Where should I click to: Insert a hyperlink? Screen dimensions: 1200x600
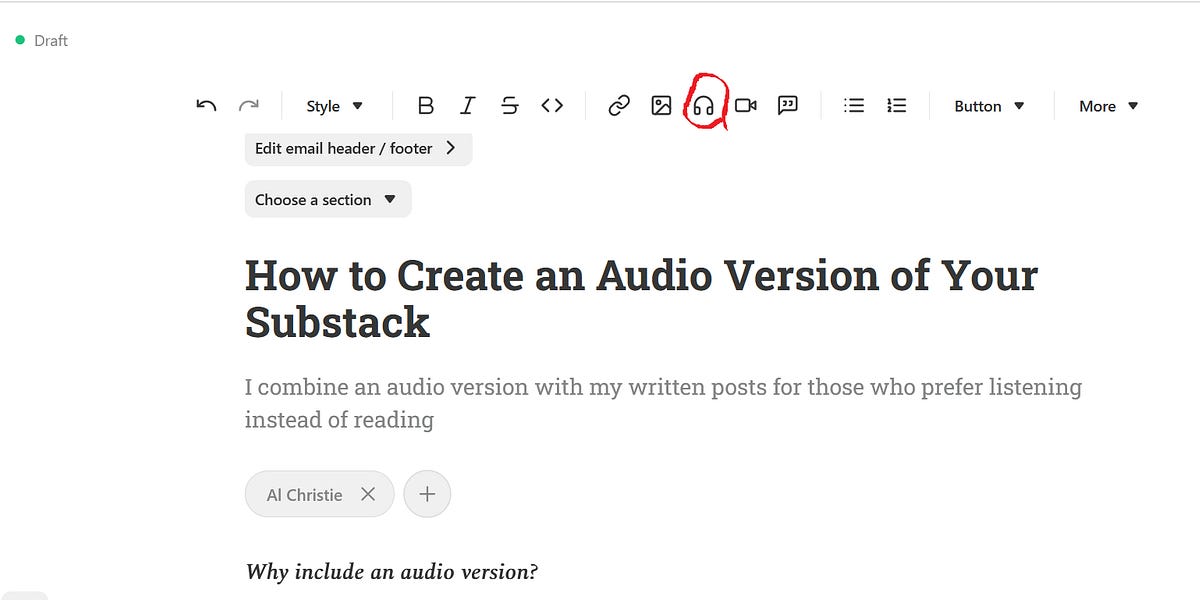click(x=618, y=105)
